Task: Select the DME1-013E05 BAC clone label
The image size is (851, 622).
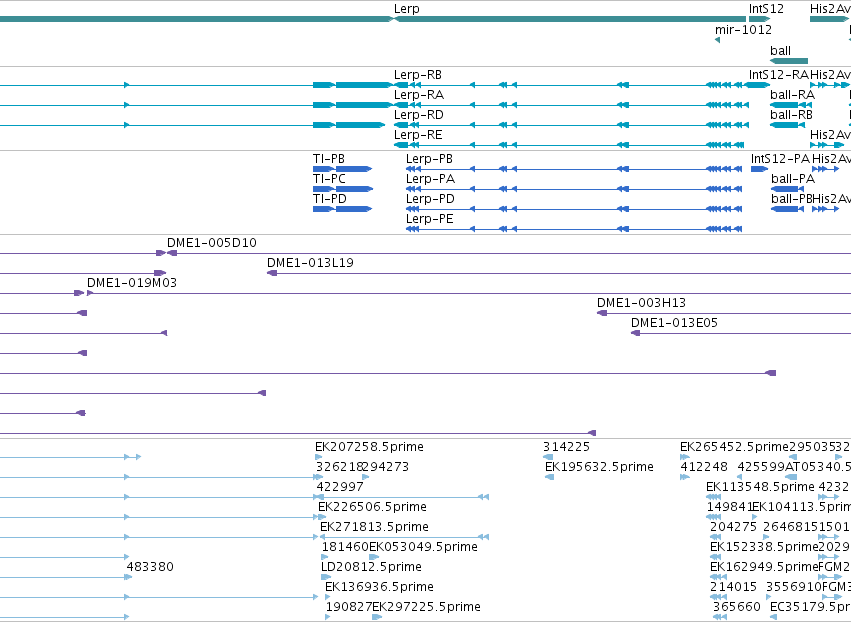Action: (x=675, y=323)
